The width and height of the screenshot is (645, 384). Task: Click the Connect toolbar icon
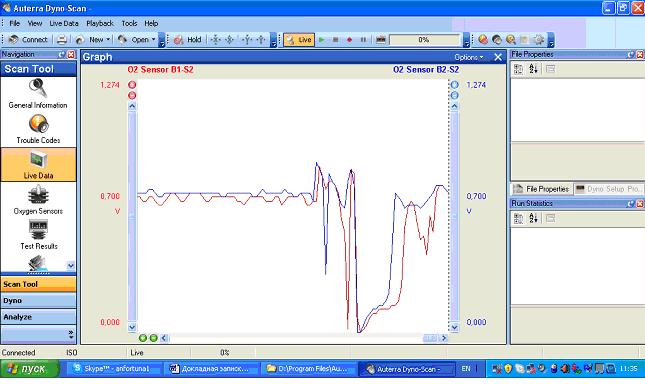coord(28,39)
